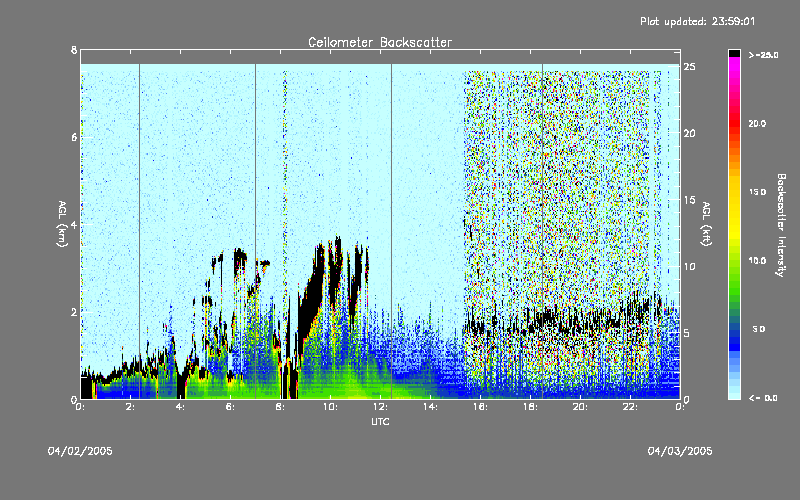The image size is (800, 500).
Task: Click the '20.0' colorbar value
Action: 757,123
